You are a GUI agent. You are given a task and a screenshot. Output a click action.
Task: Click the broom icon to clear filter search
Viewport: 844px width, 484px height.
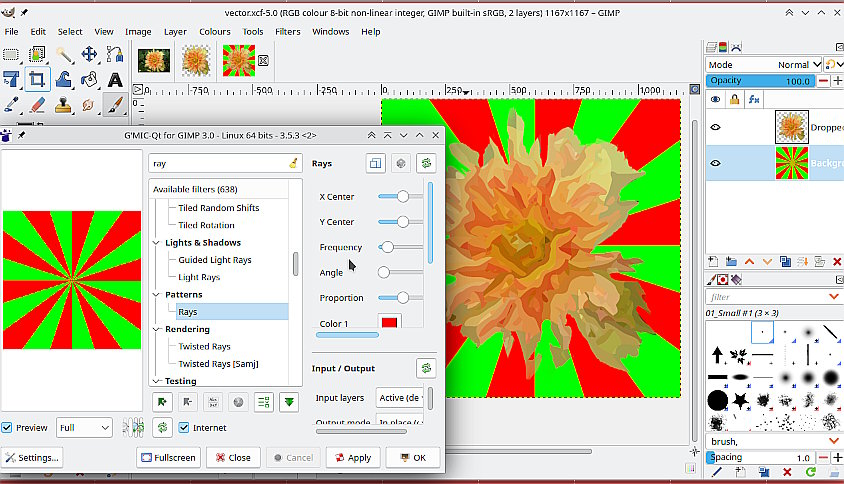coord(292,163)
